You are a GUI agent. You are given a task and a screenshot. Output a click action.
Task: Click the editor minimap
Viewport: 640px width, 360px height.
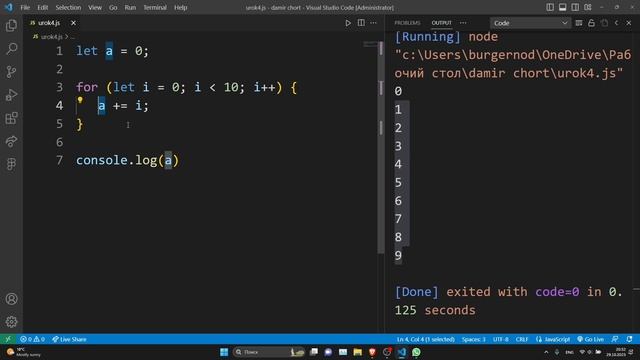[x=370, y=44]
